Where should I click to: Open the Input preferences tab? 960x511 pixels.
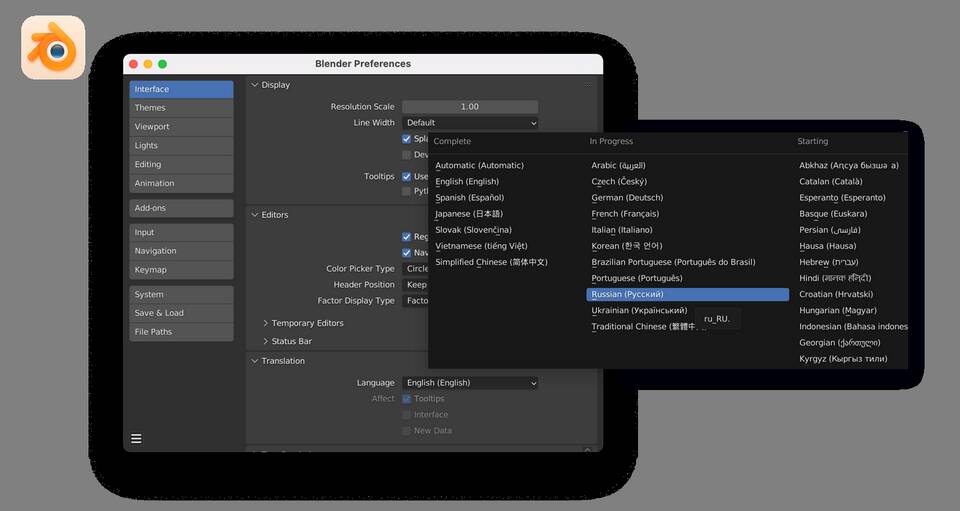click(181, 233)
